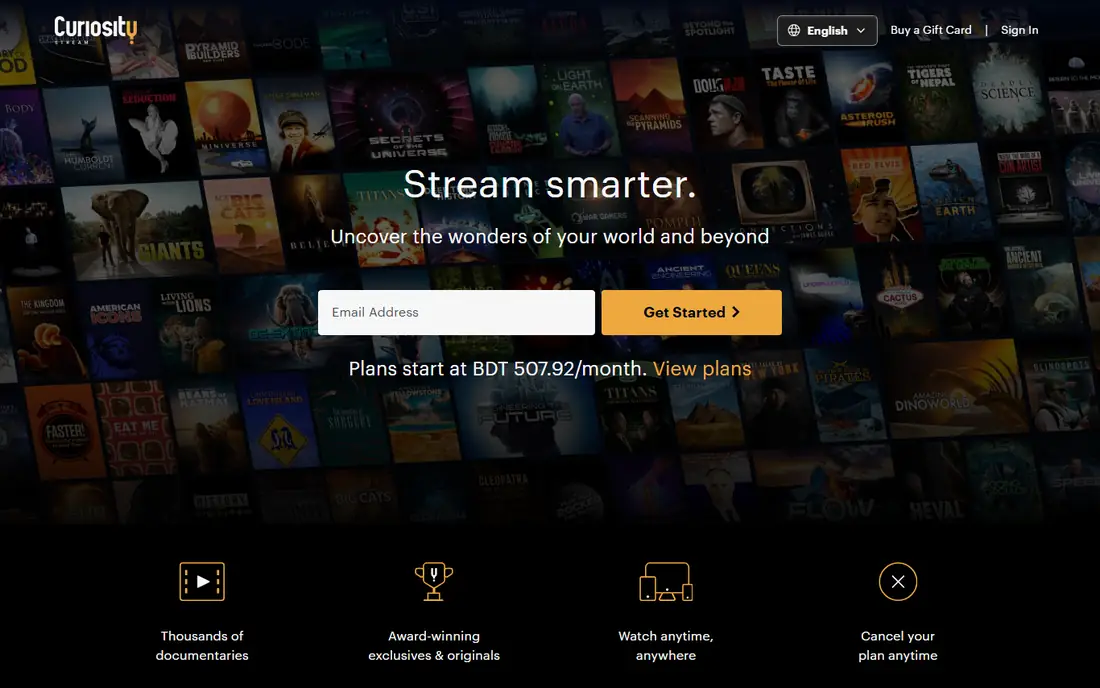Click the devices icon for Watch anytime
Screen dimensions: 1100x688
click(666, 581)
